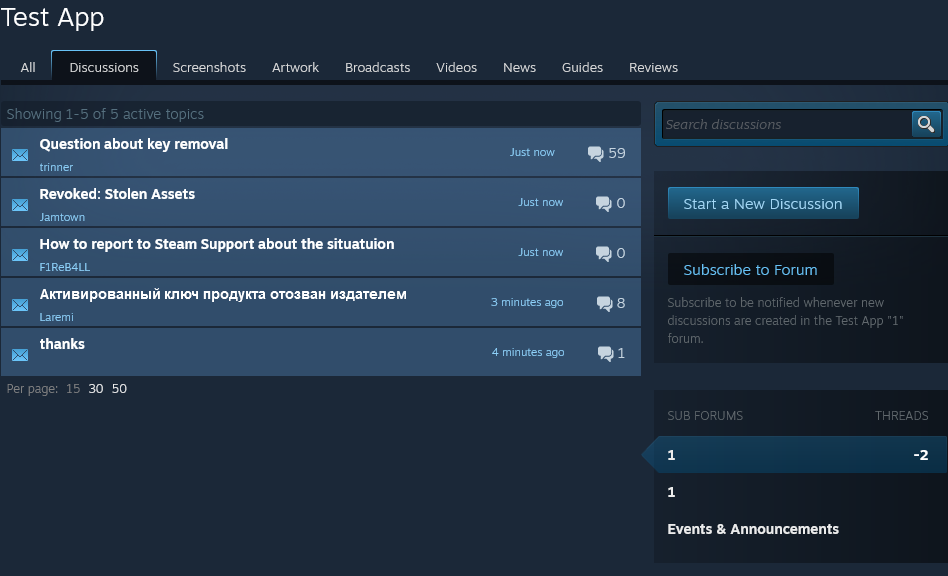Screen dimensions: 948x576
Task: Click reply bubble icon showing 8 comments
Action: tap(605, 303)
